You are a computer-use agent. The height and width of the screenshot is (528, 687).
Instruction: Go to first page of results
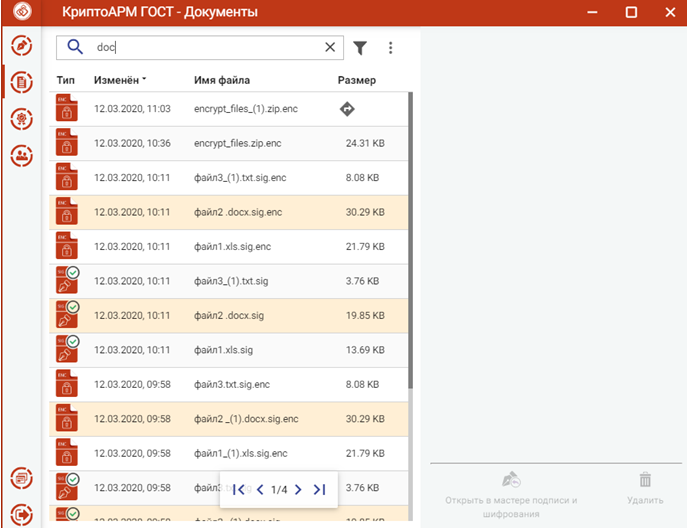[x=239, y=489]
